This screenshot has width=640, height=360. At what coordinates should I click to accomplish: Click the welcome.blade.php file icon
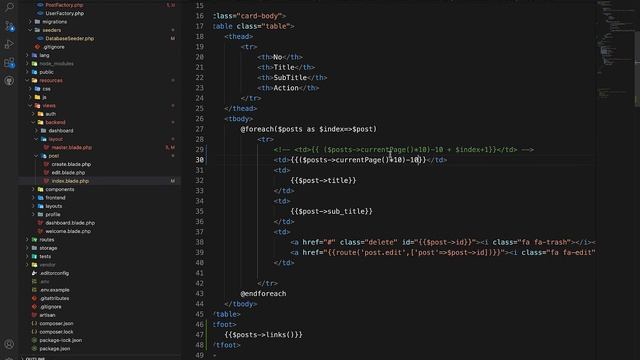(40, 231)
